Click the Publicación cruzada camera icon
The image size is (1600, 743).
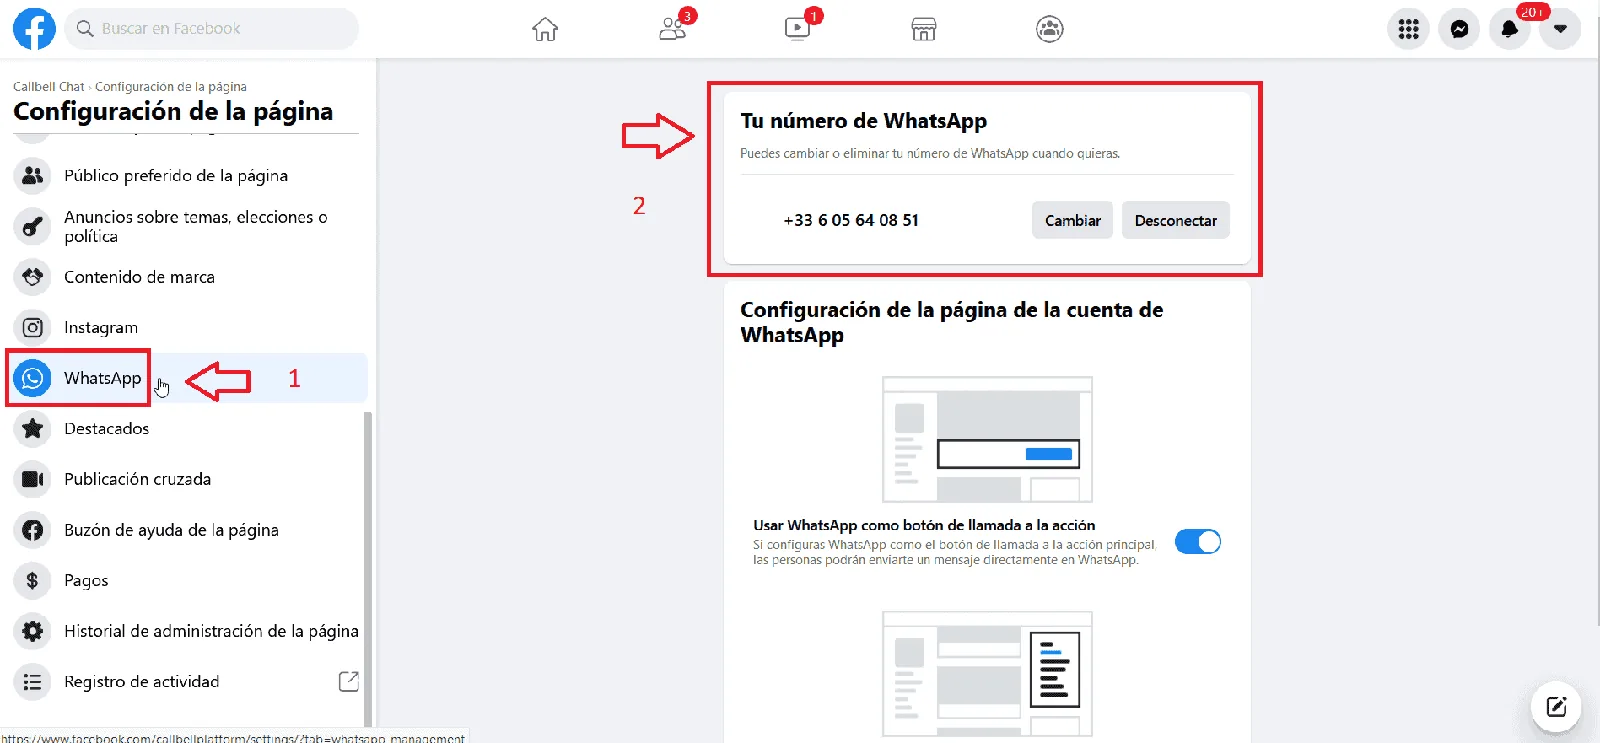(x=33, y=479)
